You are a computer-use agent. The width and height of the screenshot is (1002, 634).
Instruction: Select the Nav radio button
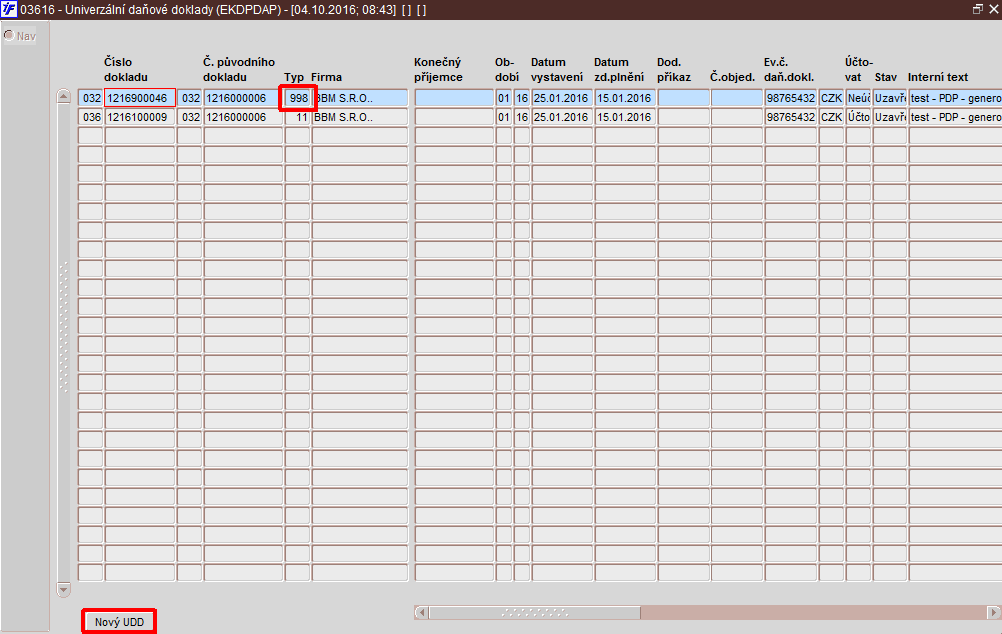point(9,35)
